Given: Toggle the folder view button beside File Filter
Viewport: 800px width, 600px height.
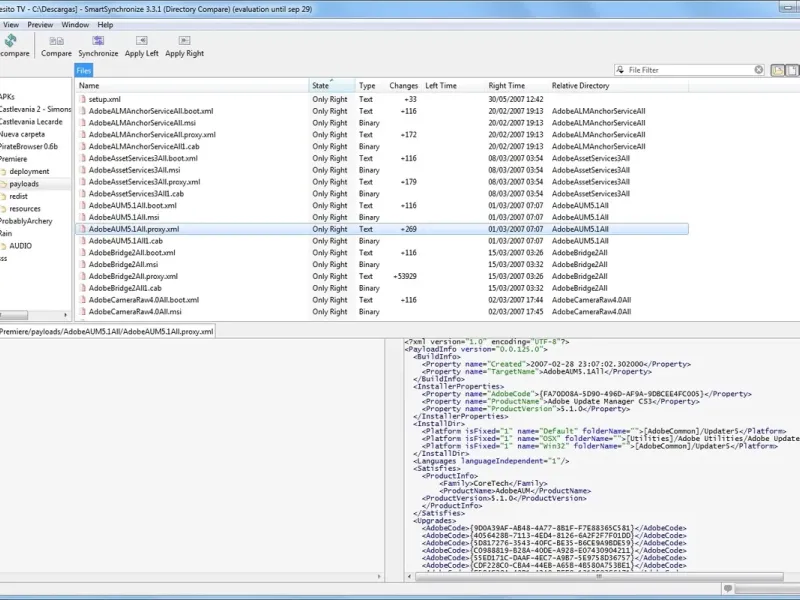Looking at the screenshot, I should click(x=777, y=71).
